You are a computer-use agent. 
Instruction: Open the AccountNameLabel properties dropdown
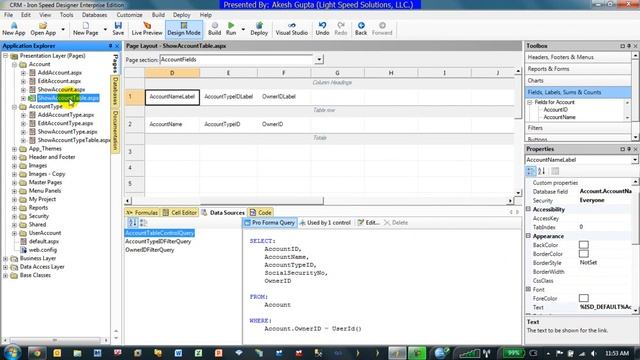(x=635, y=160)
